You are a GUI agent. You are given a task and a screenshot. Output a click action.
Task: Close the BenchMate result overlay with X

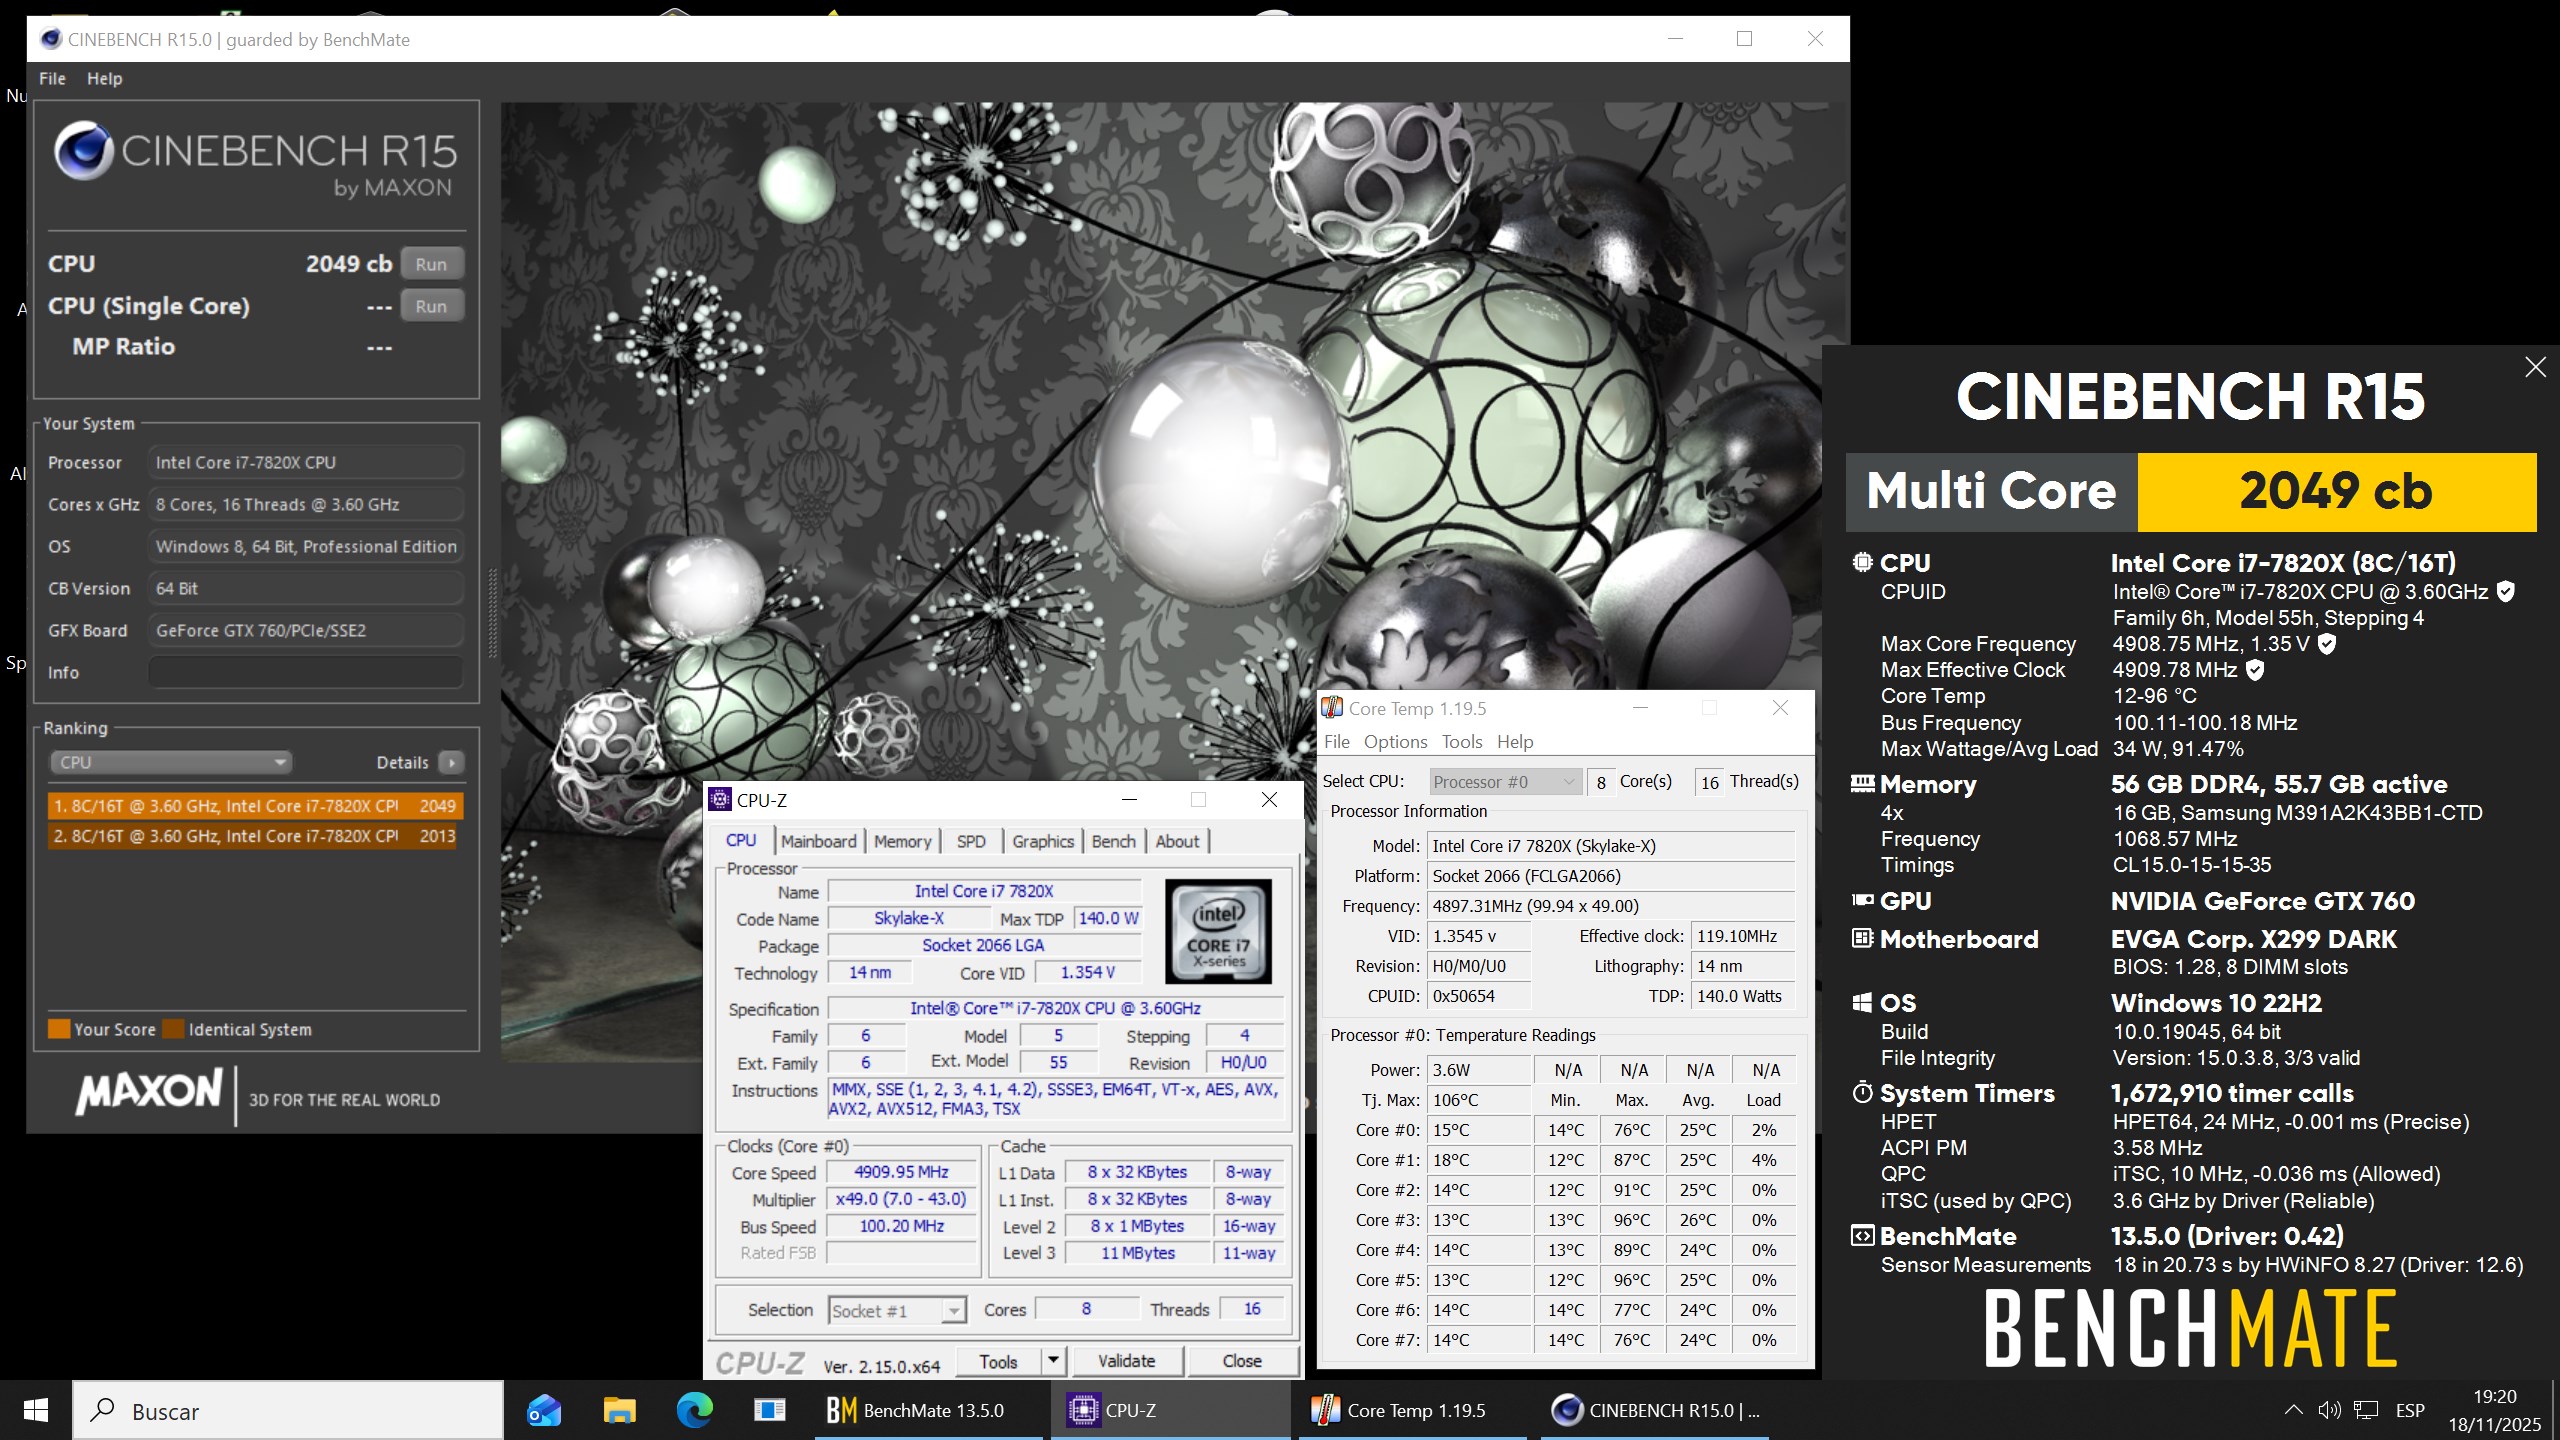2534,367
